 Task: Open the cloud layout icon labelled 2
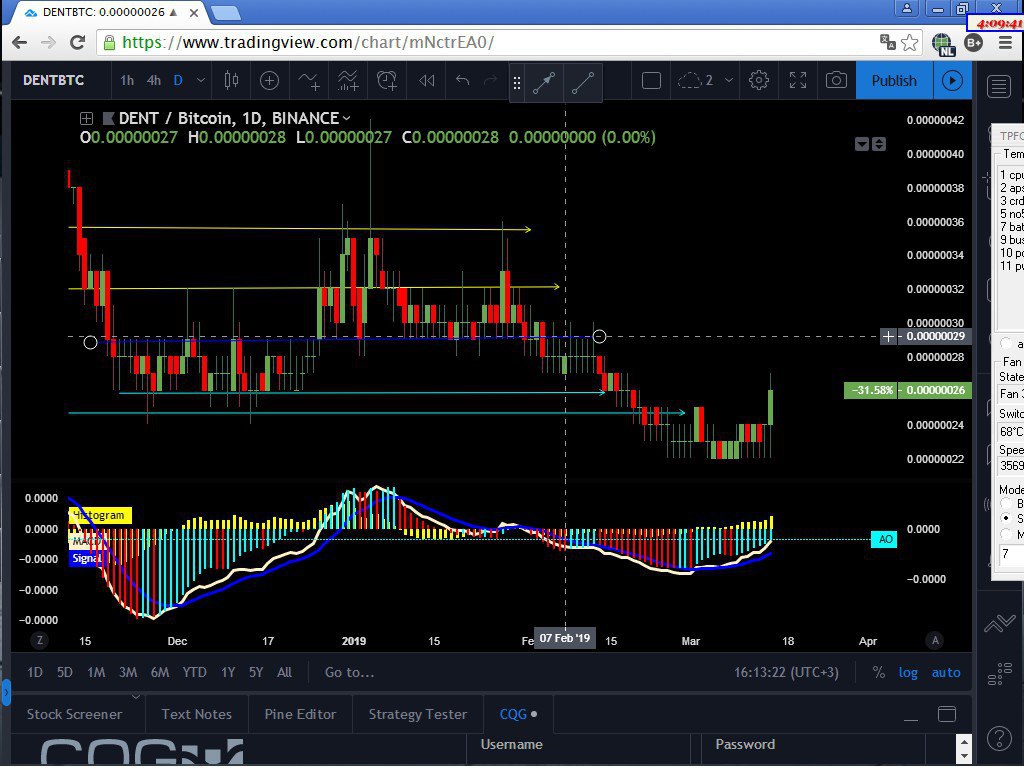click(695, 80)
